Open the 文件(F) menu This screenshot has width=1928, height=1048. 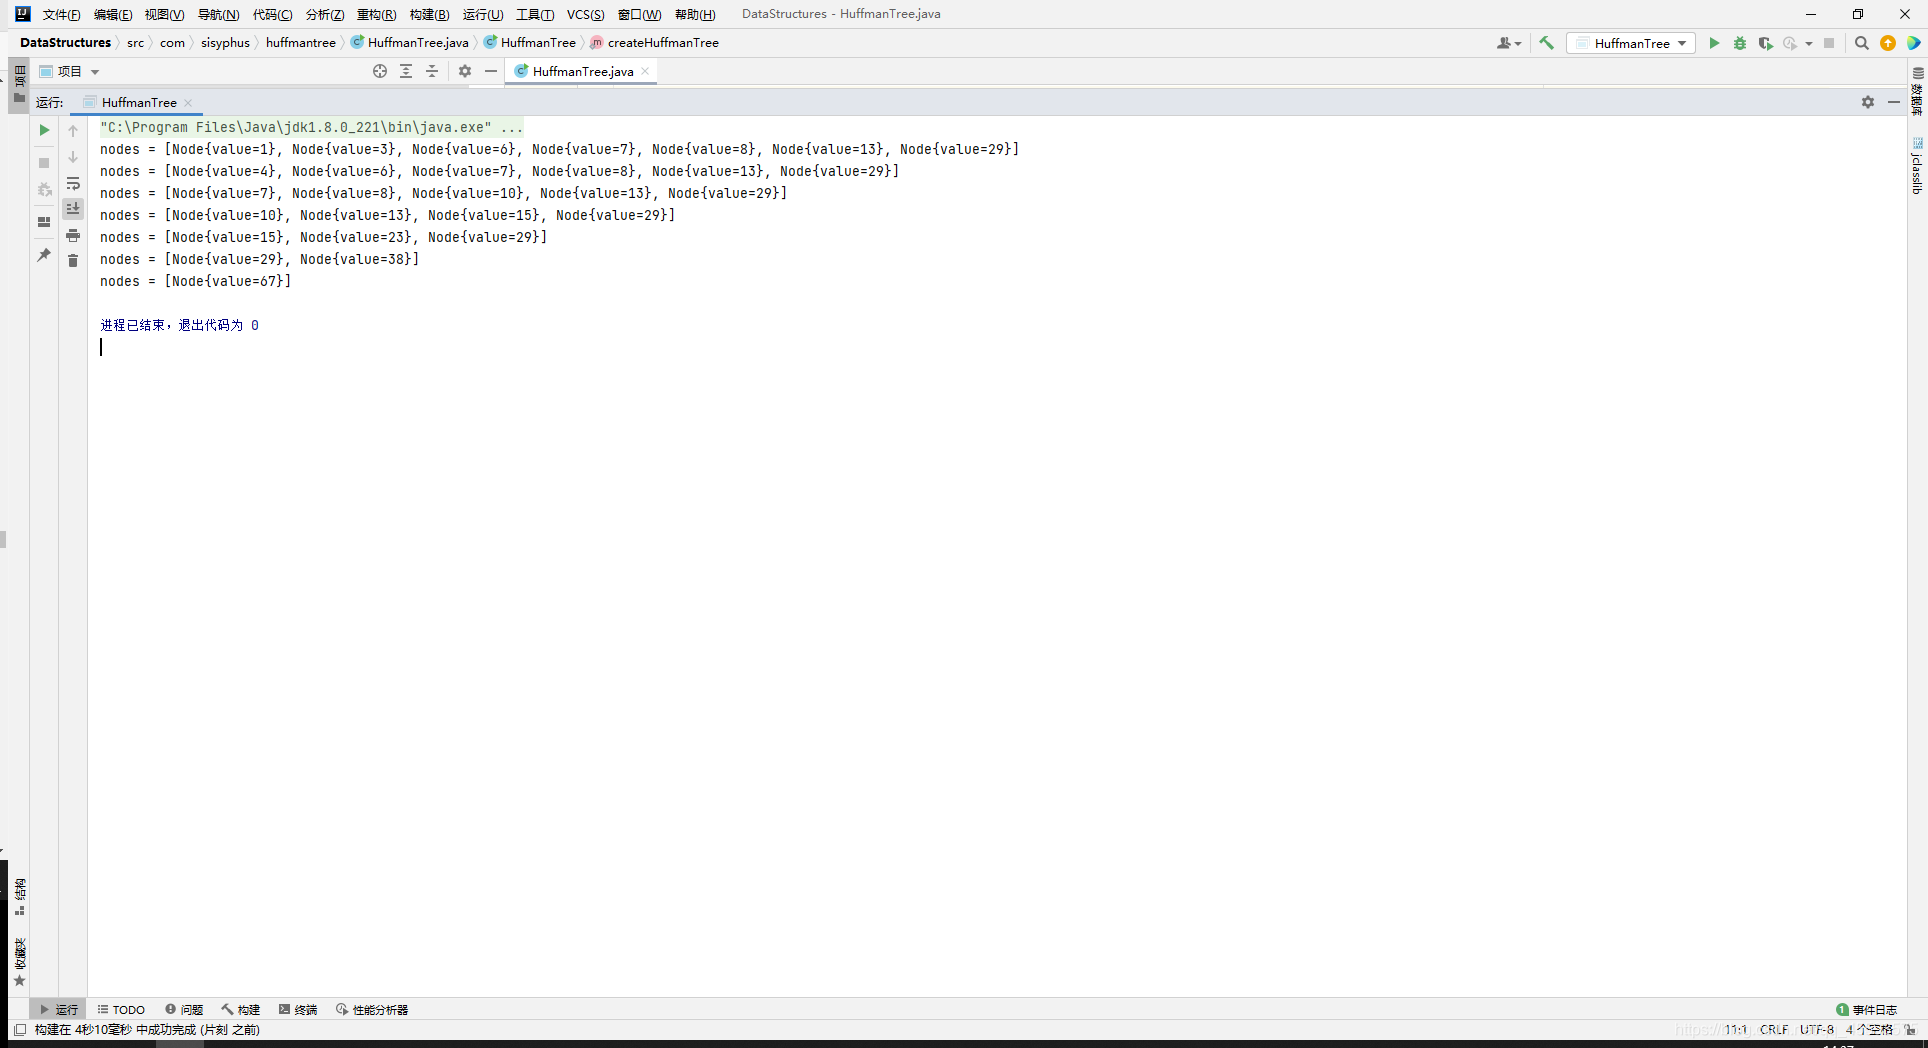pyautogui.click(x=61, y=14)
